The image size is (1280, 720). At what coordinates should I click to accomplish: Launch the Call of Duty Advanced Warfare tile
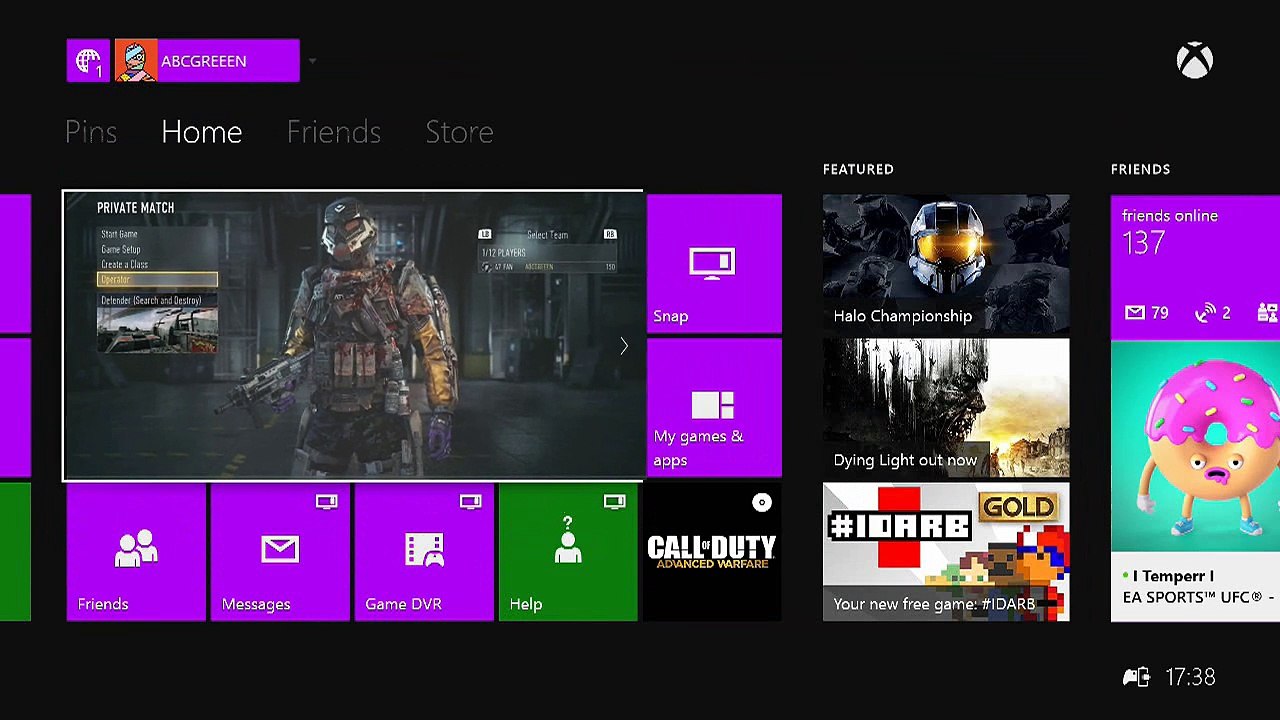712,552
